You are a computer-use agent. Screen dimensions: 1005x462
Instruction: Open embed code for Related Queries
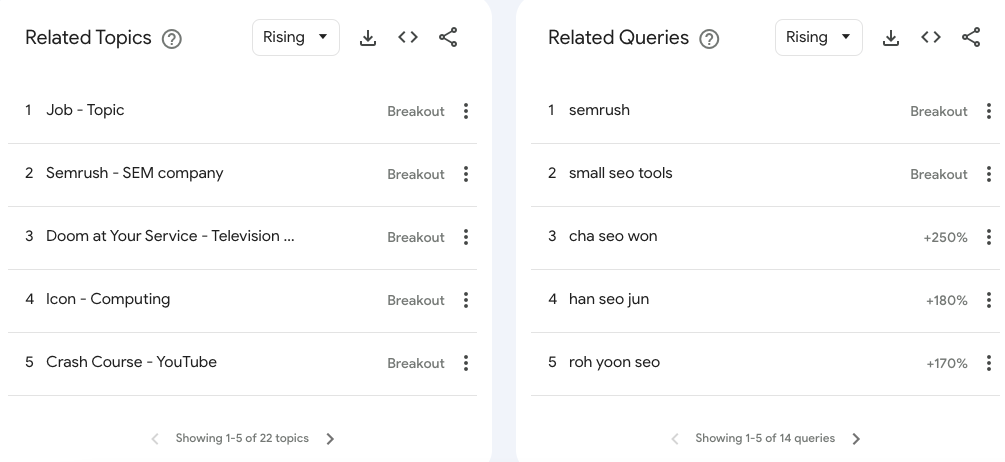tap(931, 38)
